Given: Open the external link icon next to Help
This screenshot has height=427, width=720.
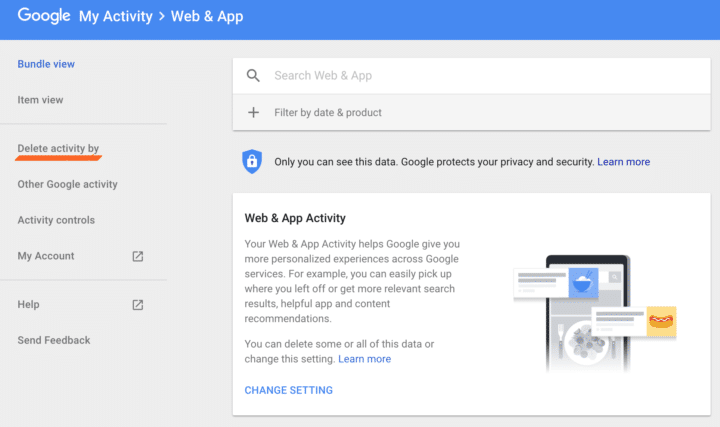Looking at the screenshot, I should pyautogui.click(x=138, y=305).
